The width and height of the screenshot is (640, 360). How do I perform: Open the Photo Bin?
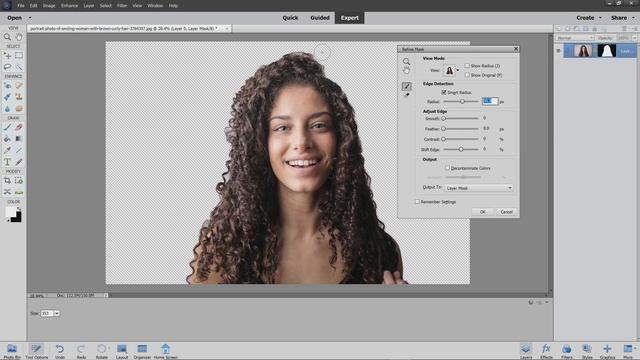tap(12, 351)
